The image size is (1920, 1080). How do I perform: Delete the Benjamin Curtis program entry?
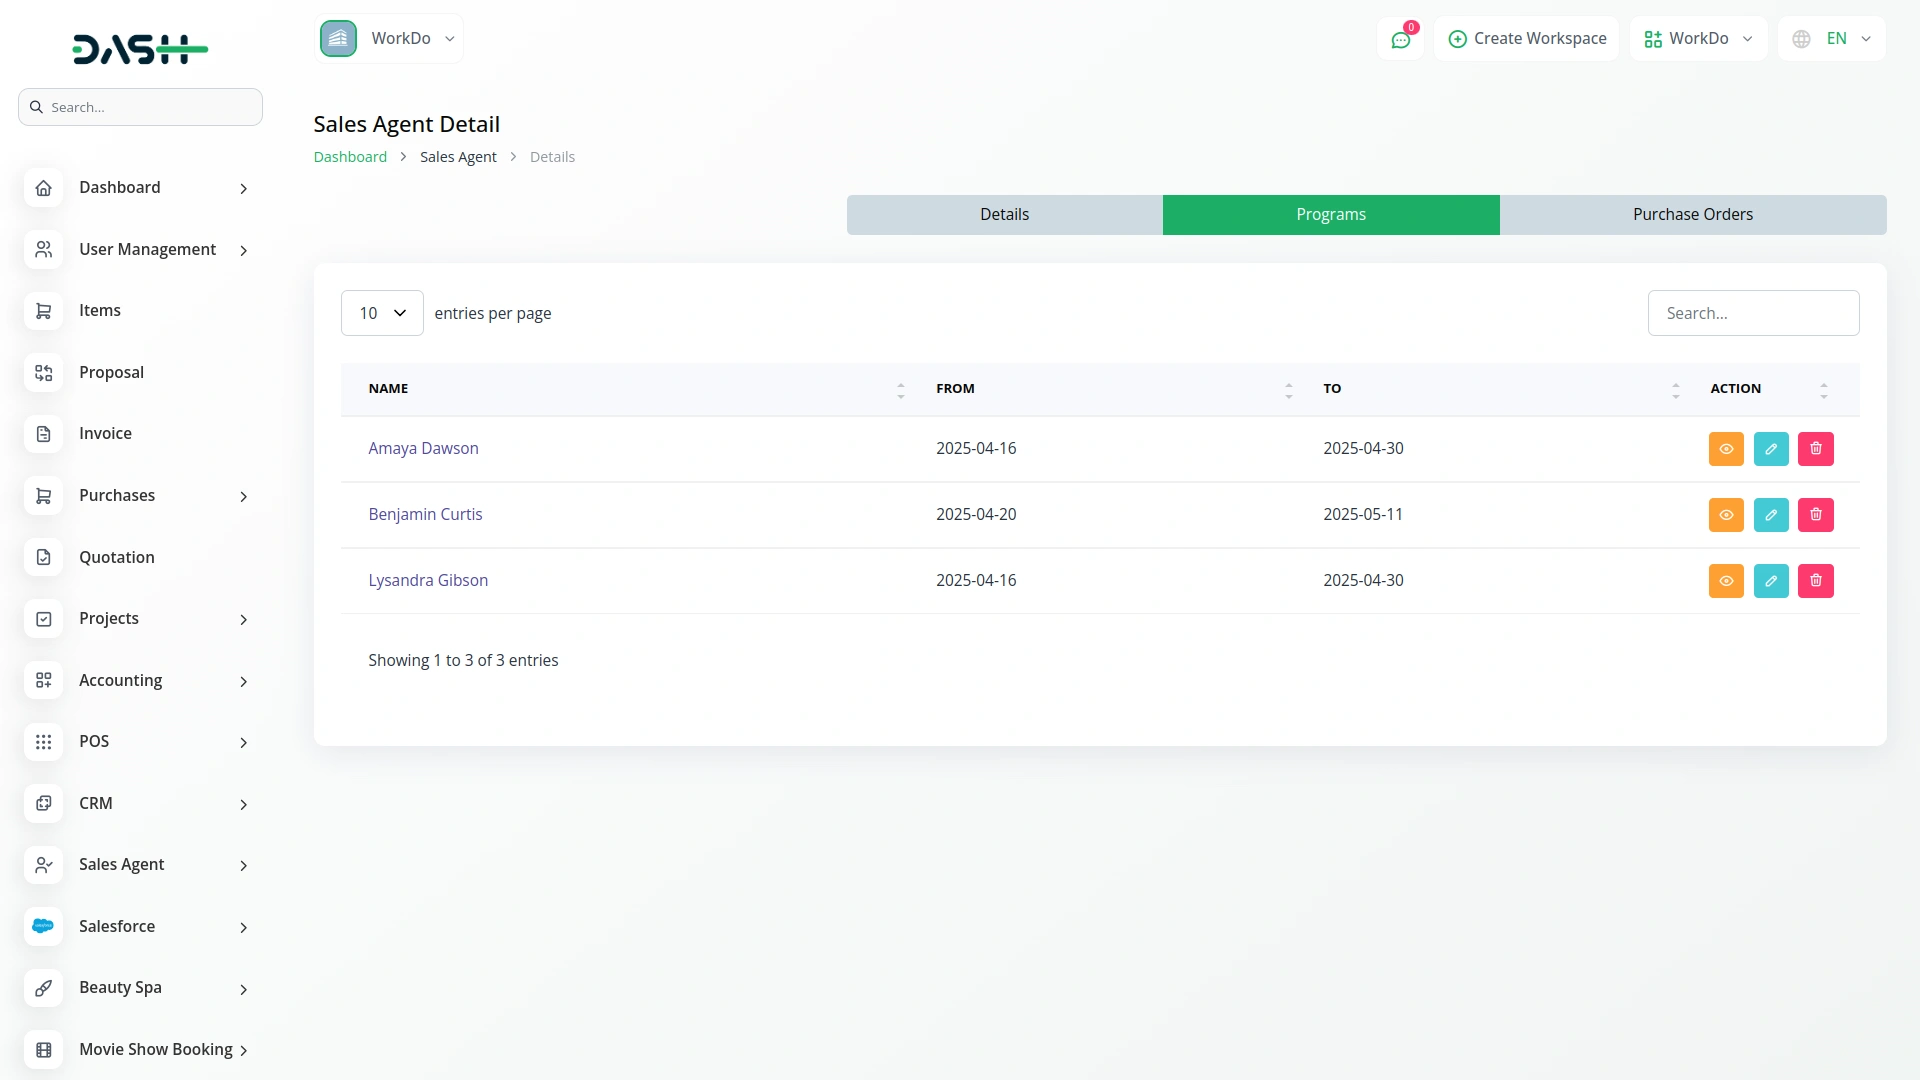coord(1815,515)
